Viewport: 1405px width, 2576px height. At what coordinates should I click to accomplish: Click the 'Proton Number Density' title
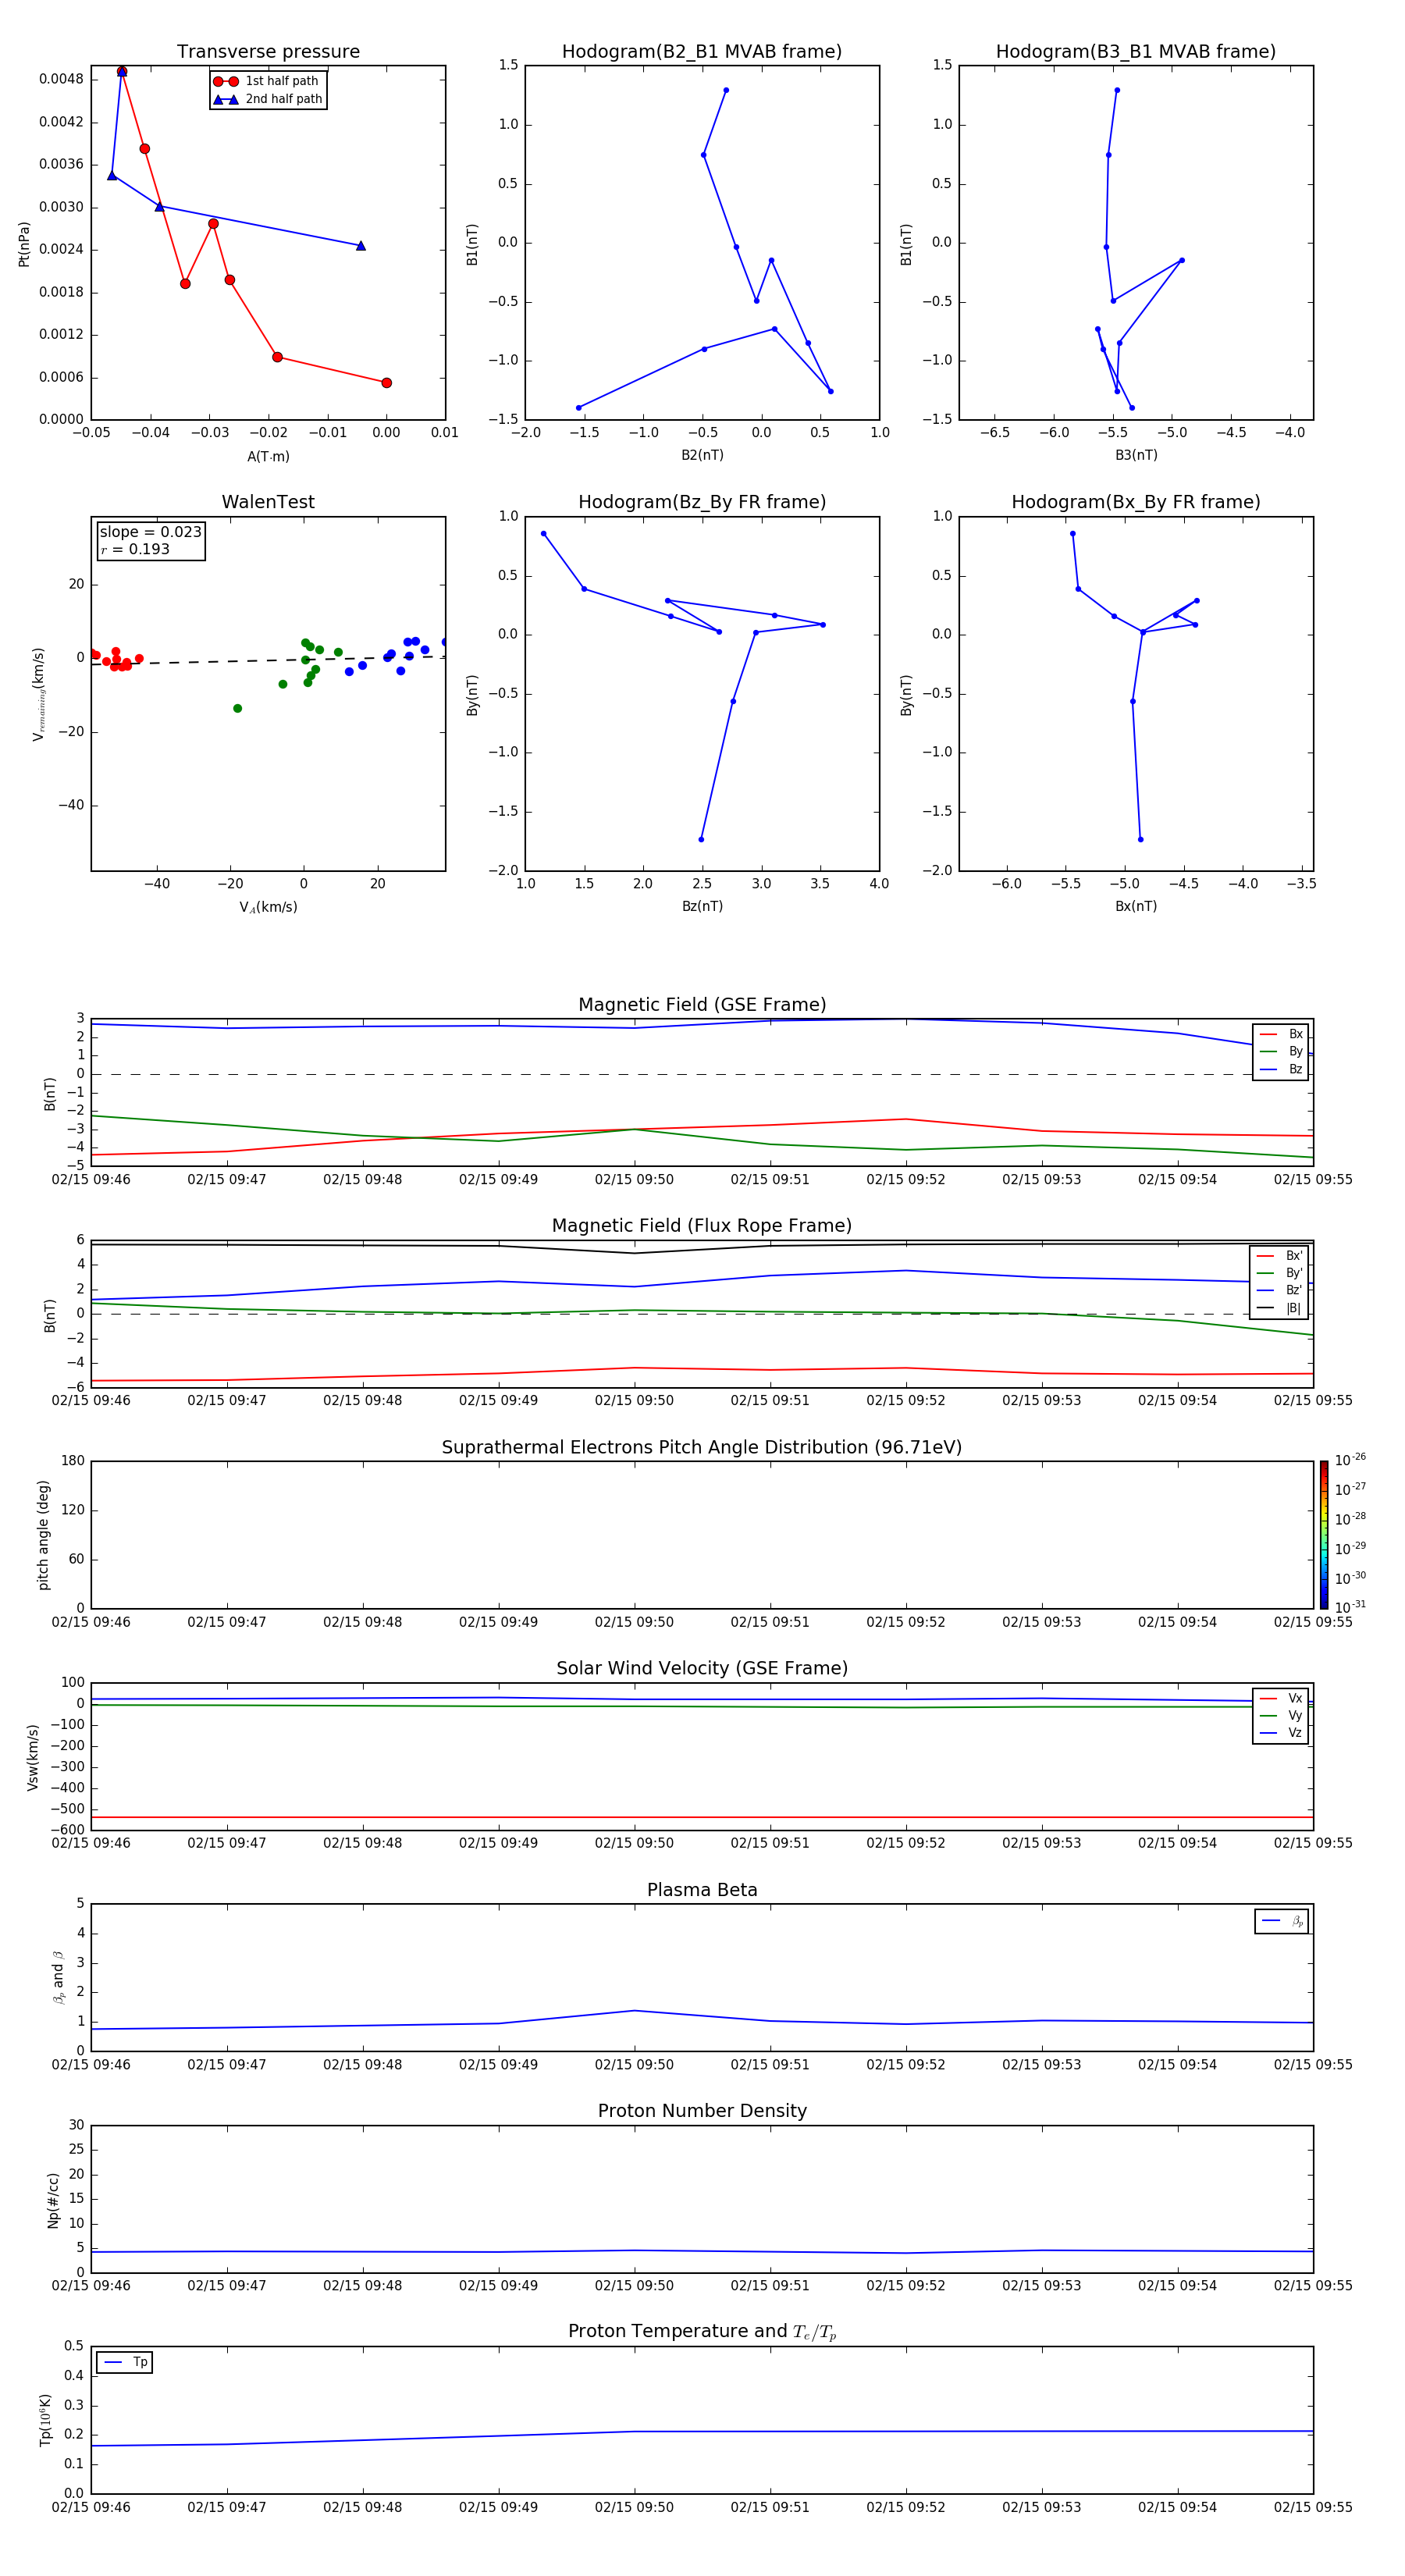click(x=702, y=2111)
